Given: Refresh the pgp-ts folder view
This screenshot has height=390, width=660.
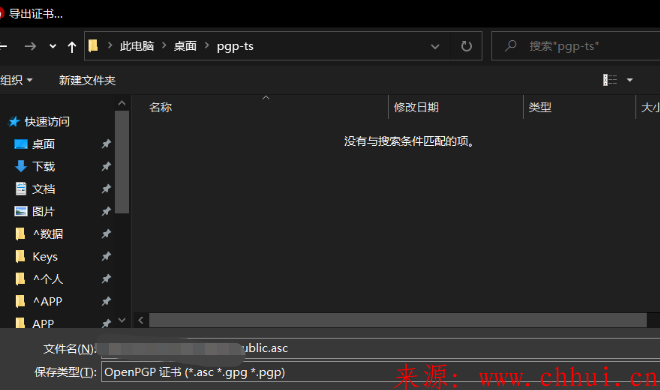Looking at the screenshot, I should click(466, 46).
